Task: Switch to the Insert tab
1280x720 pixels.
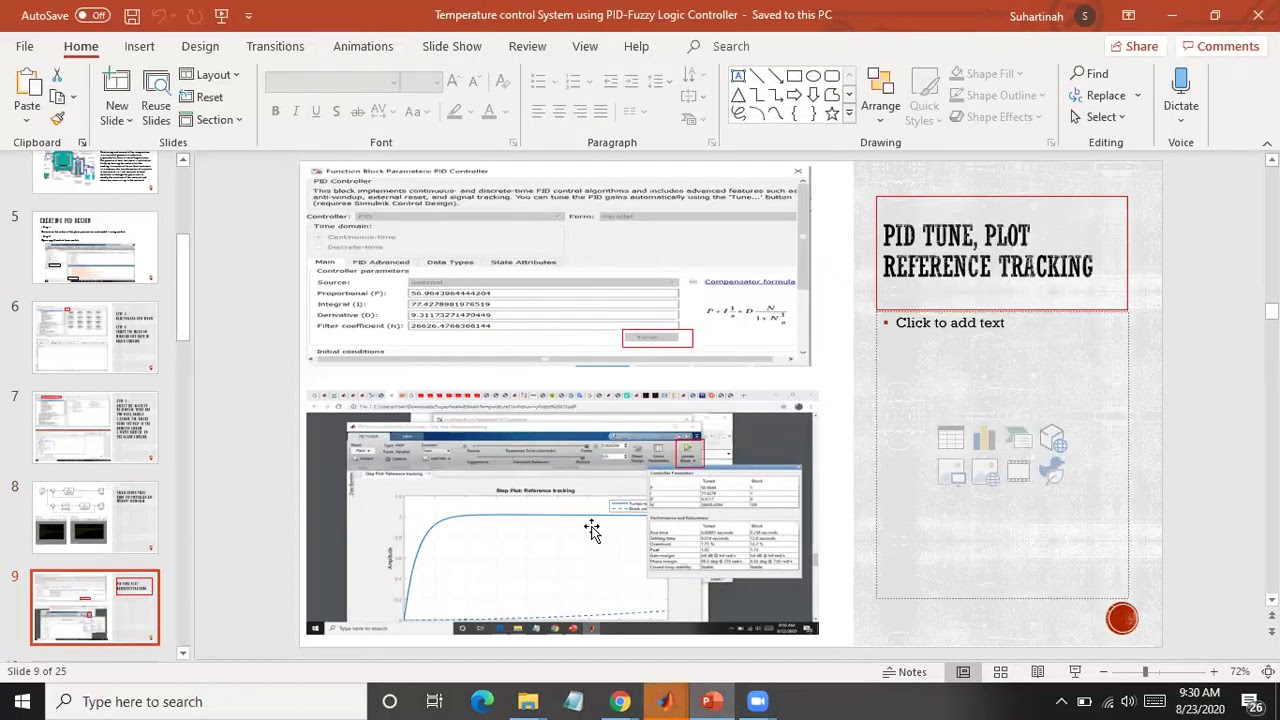Action: (x=139, y=46)
